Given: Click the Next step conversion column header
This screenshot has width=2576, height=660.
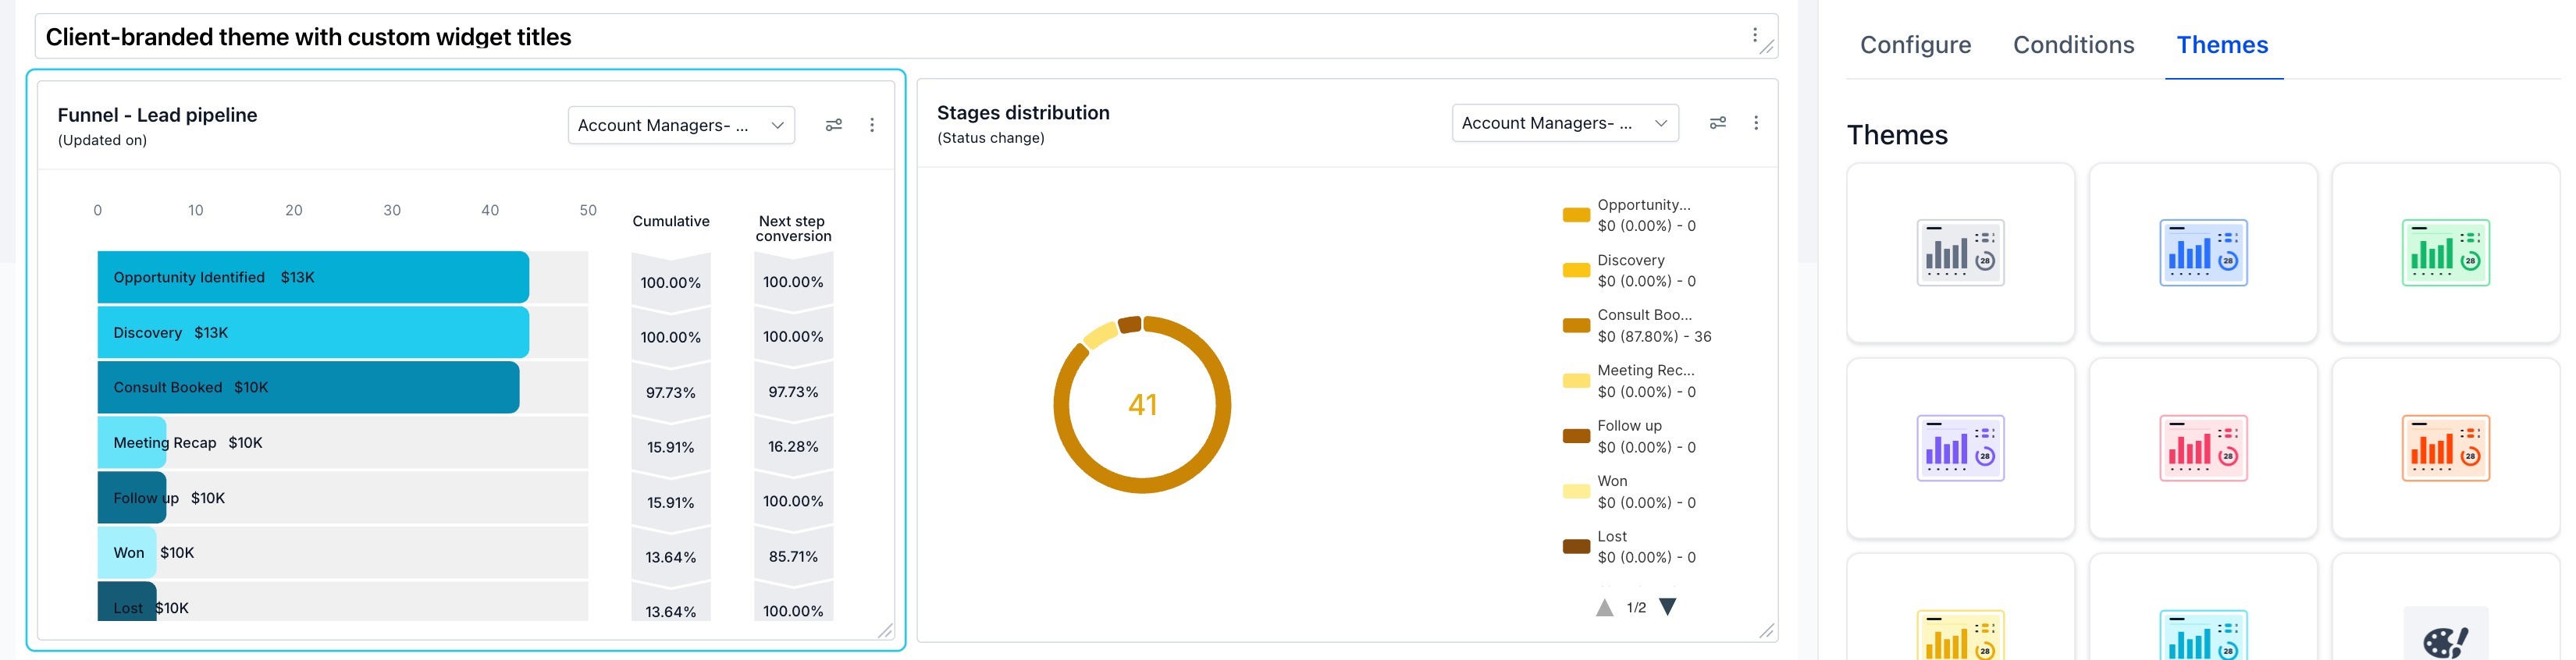Looking at the screenshot, I should click(793, 228).
